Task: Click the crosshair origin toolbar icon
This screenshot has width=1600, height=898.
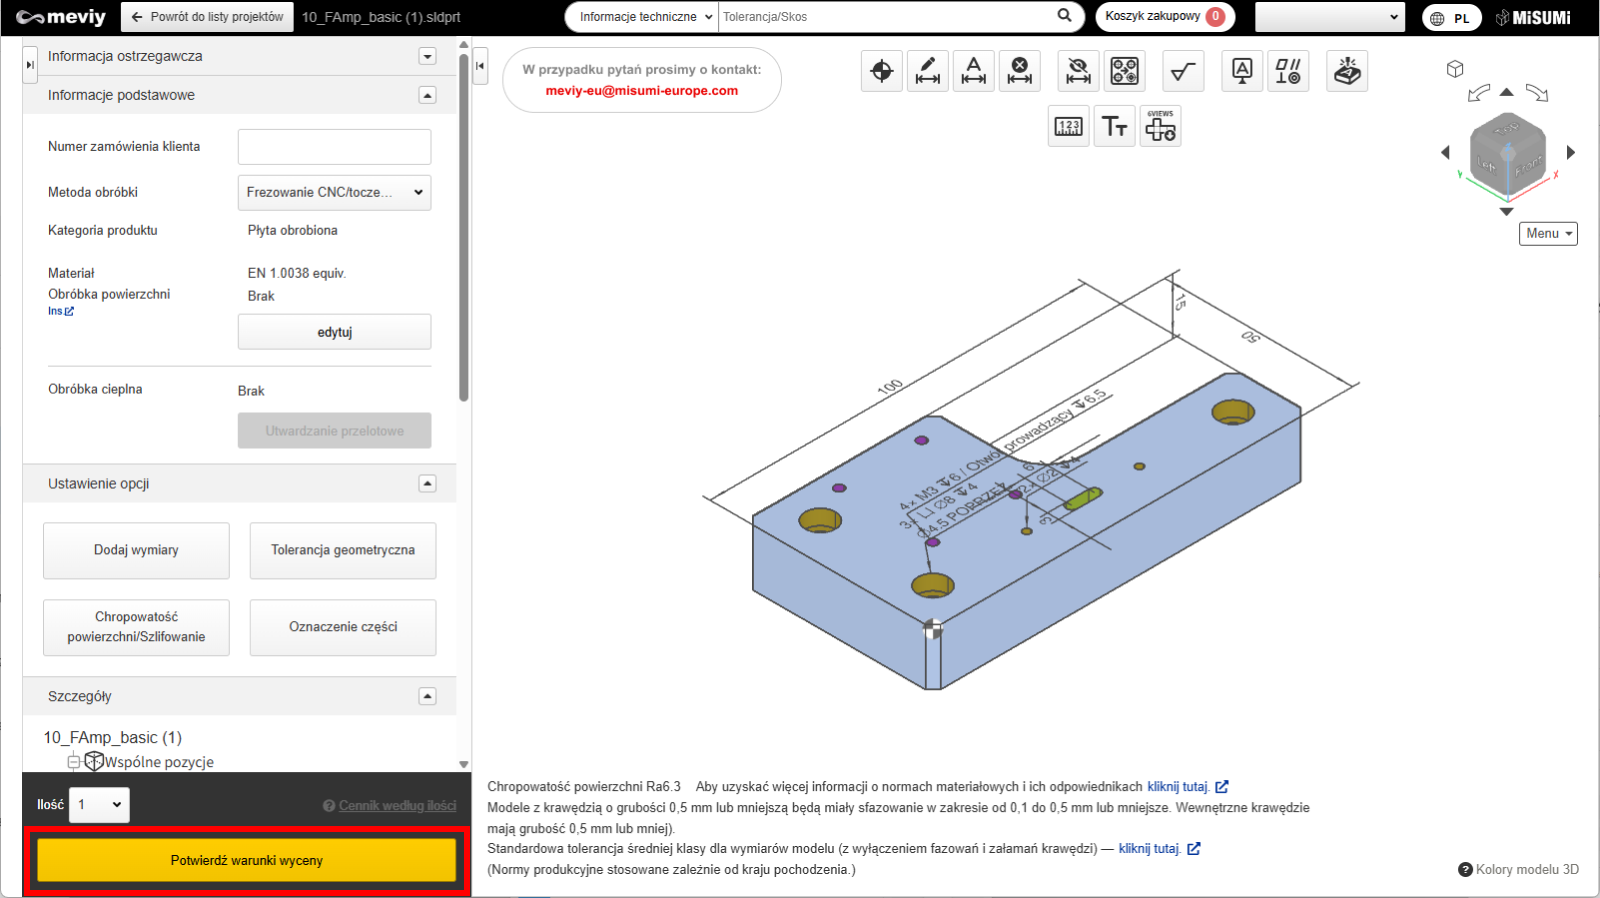Action: pos(881,71)
